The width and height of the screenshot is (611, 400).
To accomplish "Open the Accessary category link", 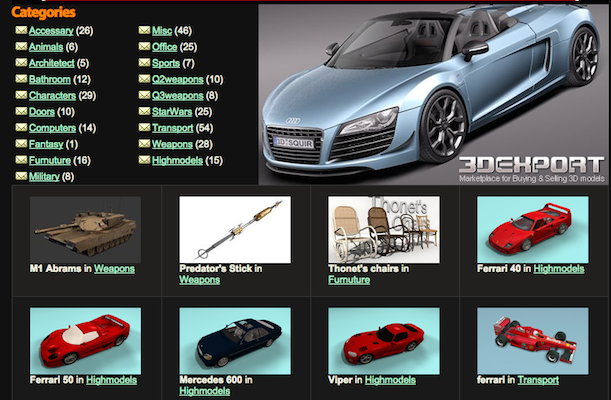I will click(x=51, y=31).
